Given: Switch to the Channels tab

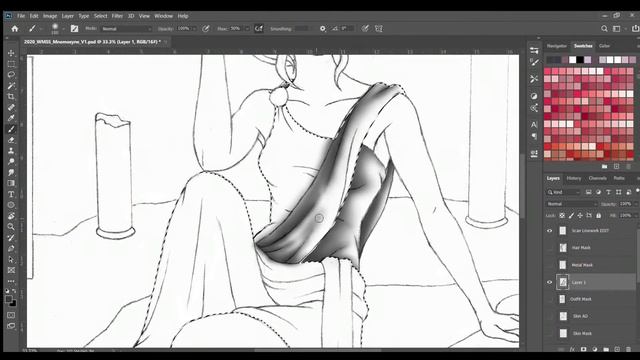Looking at the screenshot, I should pyautogui.click(x=598, y=178).
